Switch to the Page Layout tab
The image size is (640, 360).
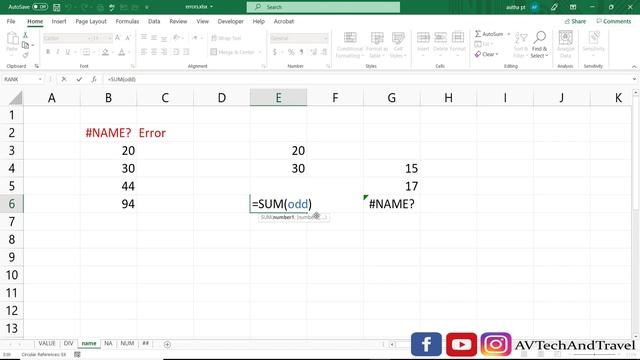(x=91, y=21)
